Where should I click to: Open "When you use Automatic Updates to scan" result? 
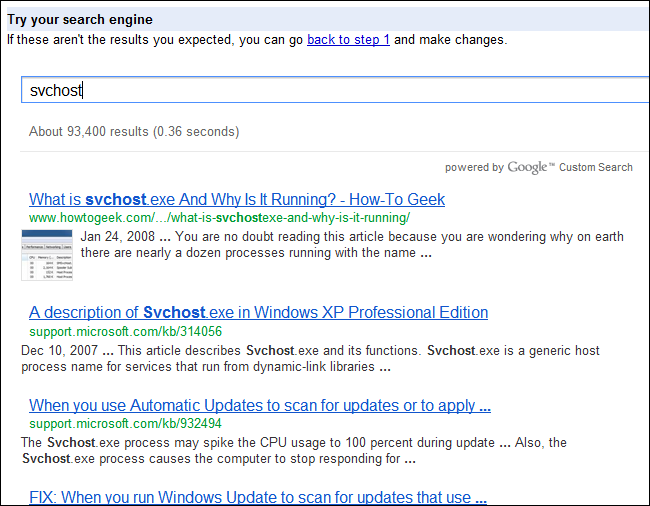tap(259, 406)
